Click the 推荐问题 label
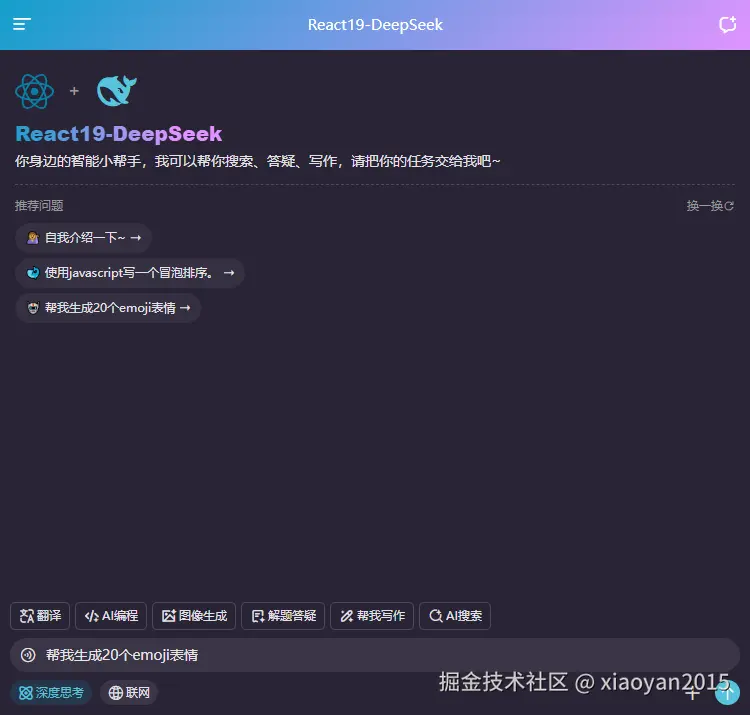 [x=39, y=206]
